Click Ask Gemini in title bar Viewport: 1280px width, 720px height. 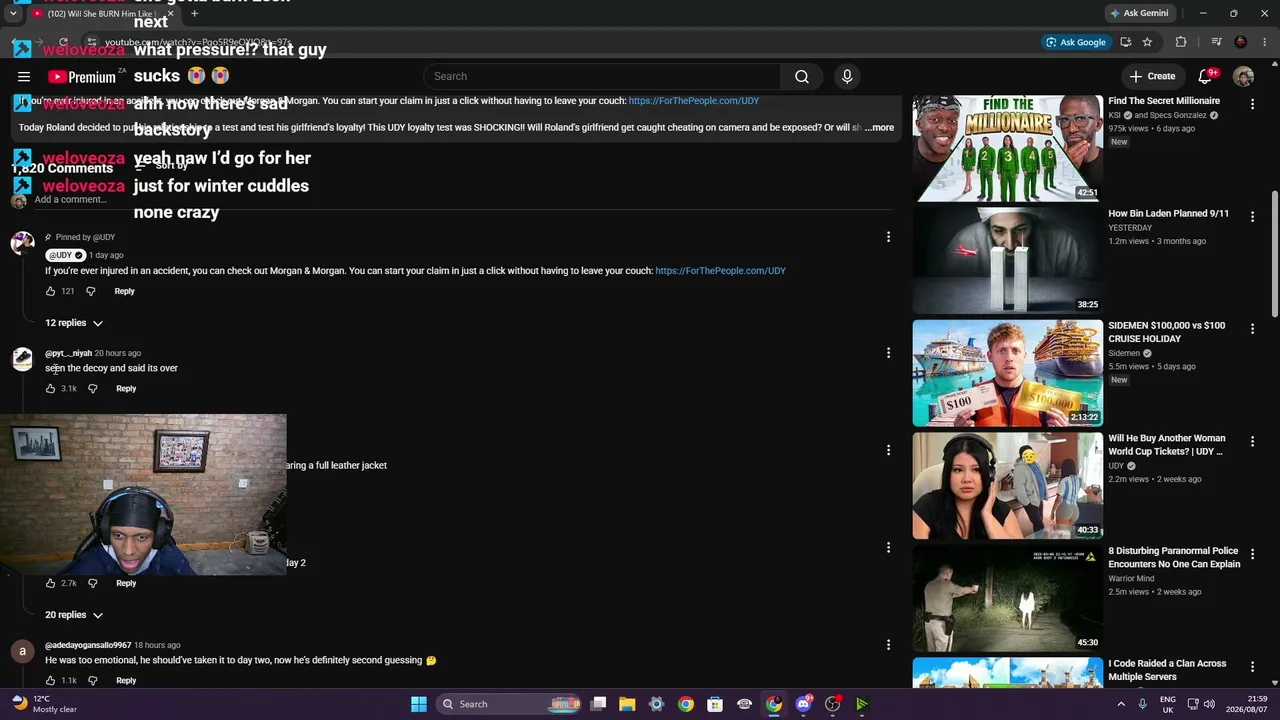coord(1139,13)
